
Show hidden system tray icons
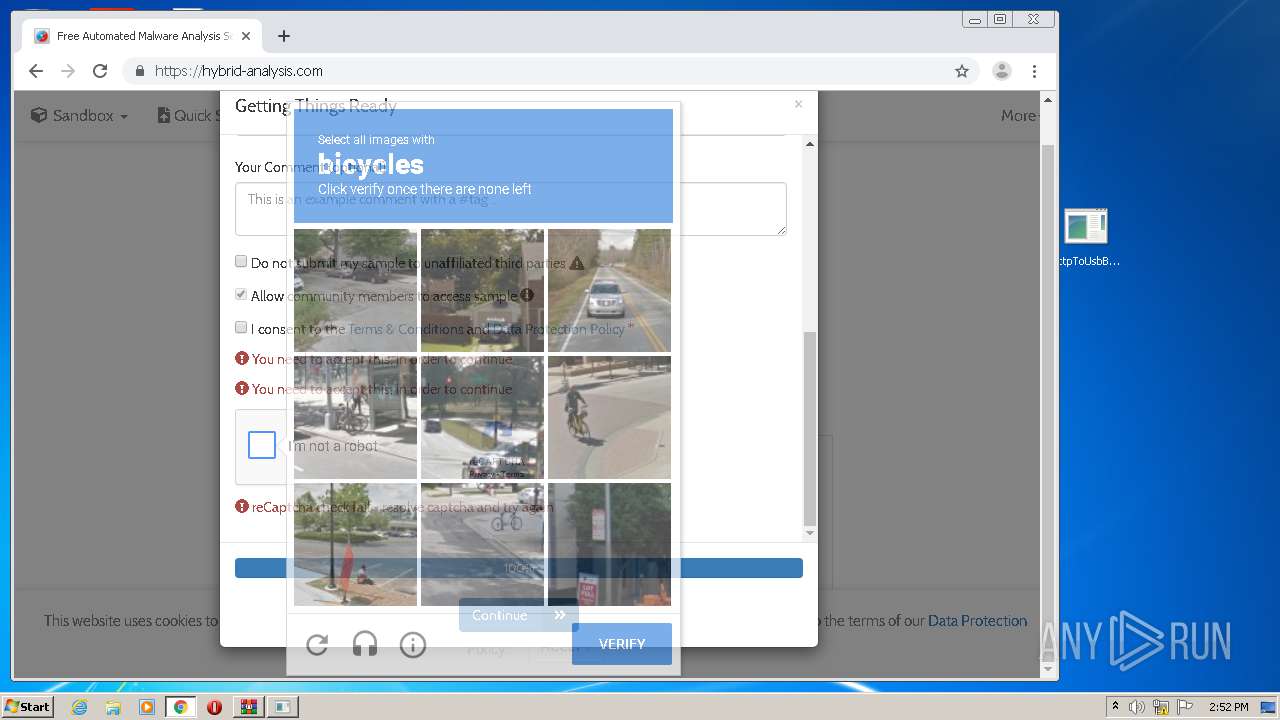coord(1116,707)
